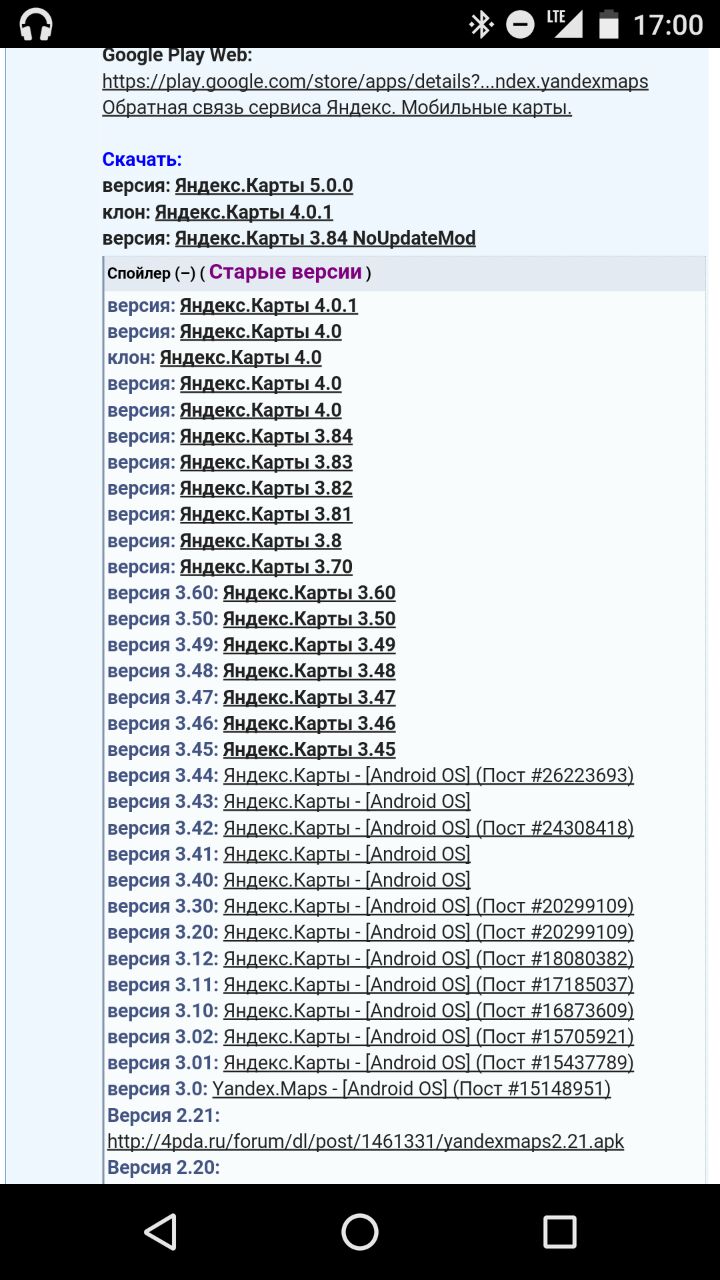Open Яндекс.Карты 3.70 link
Viewport: 720px width, 1280px height.
click(266, 567)
